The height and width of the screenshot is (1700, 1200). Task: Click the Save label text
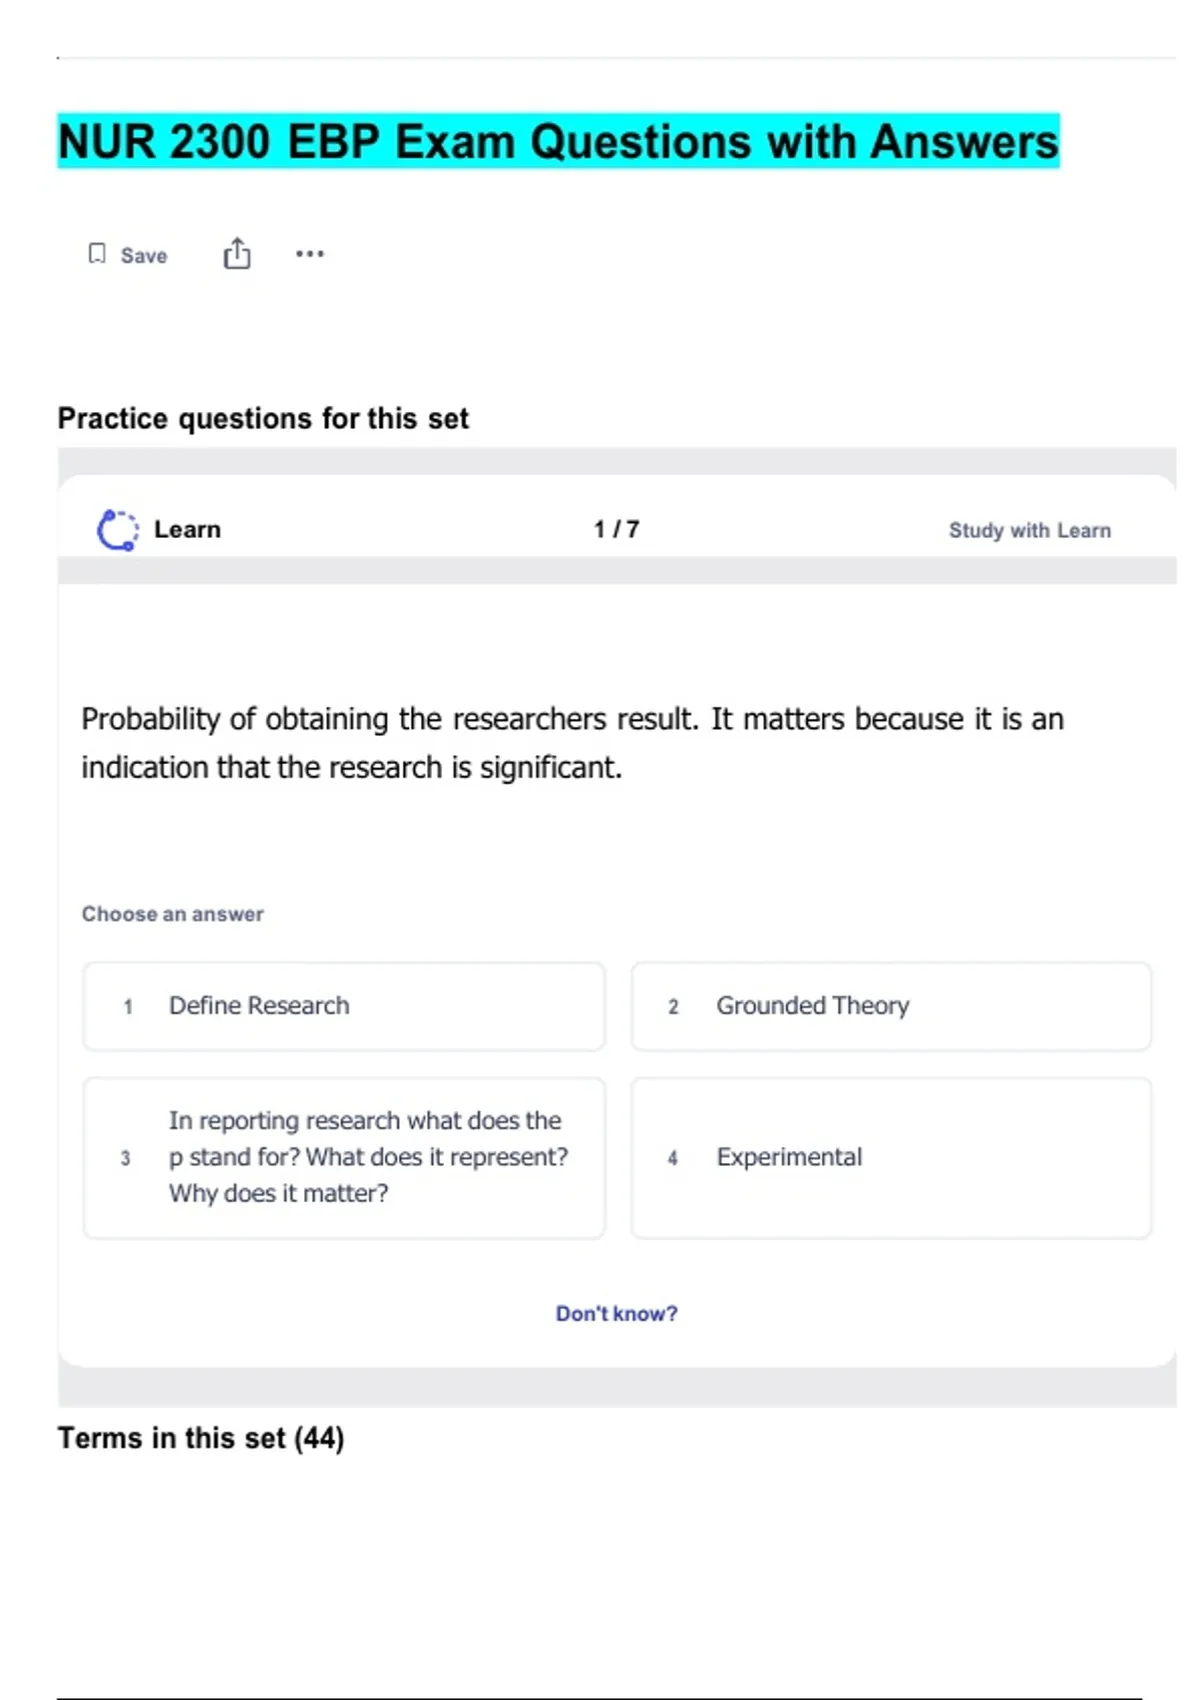(x=144, y=256)
